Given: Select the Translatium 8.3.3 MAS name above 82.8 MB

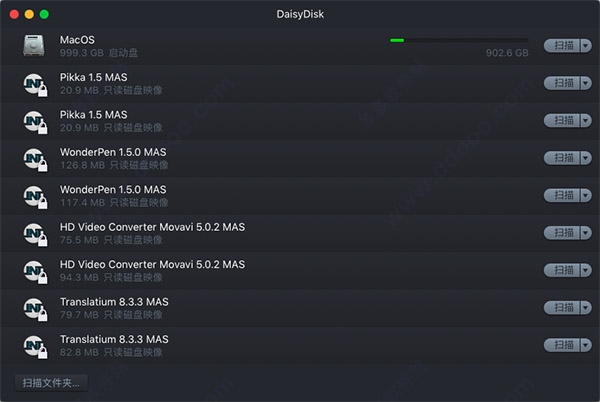Looking at the screenshot, I should (x=114, y=339).
